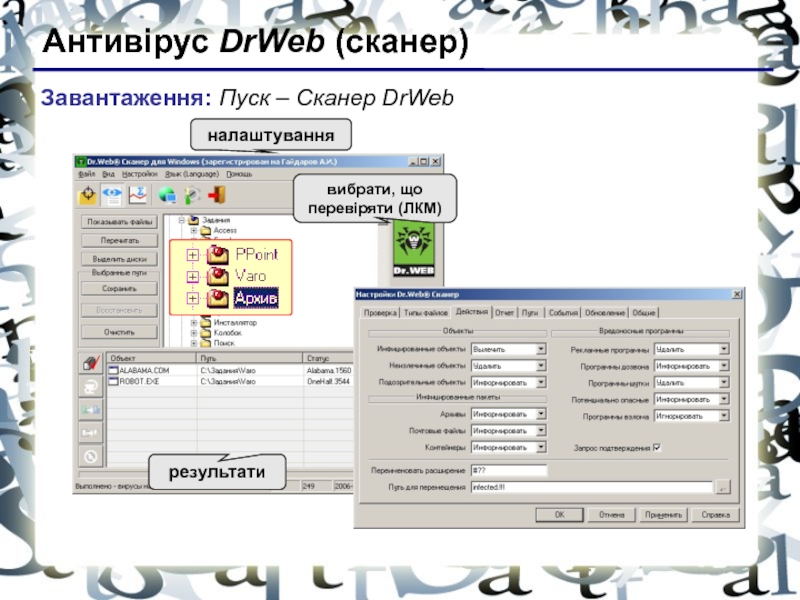Viewport: 800px width, 600px height.
Task: Click the Справка button
Action: point(715,515)
